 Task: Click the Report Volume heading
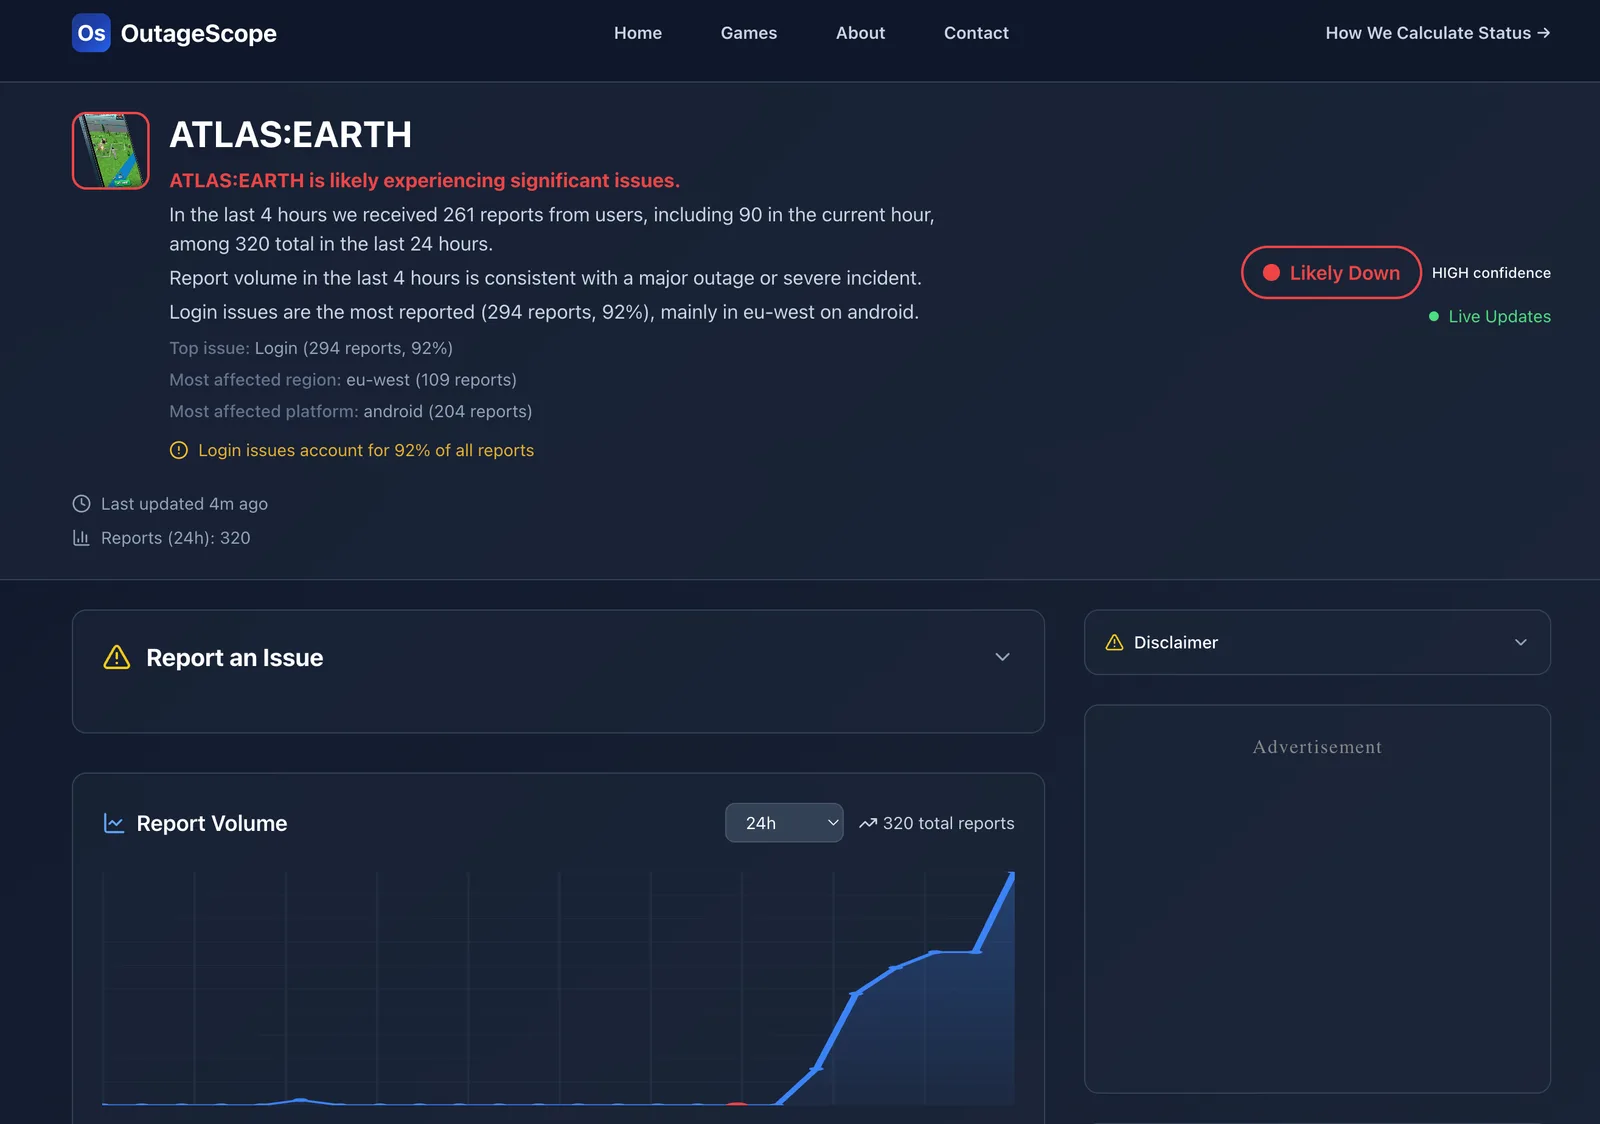212,823
